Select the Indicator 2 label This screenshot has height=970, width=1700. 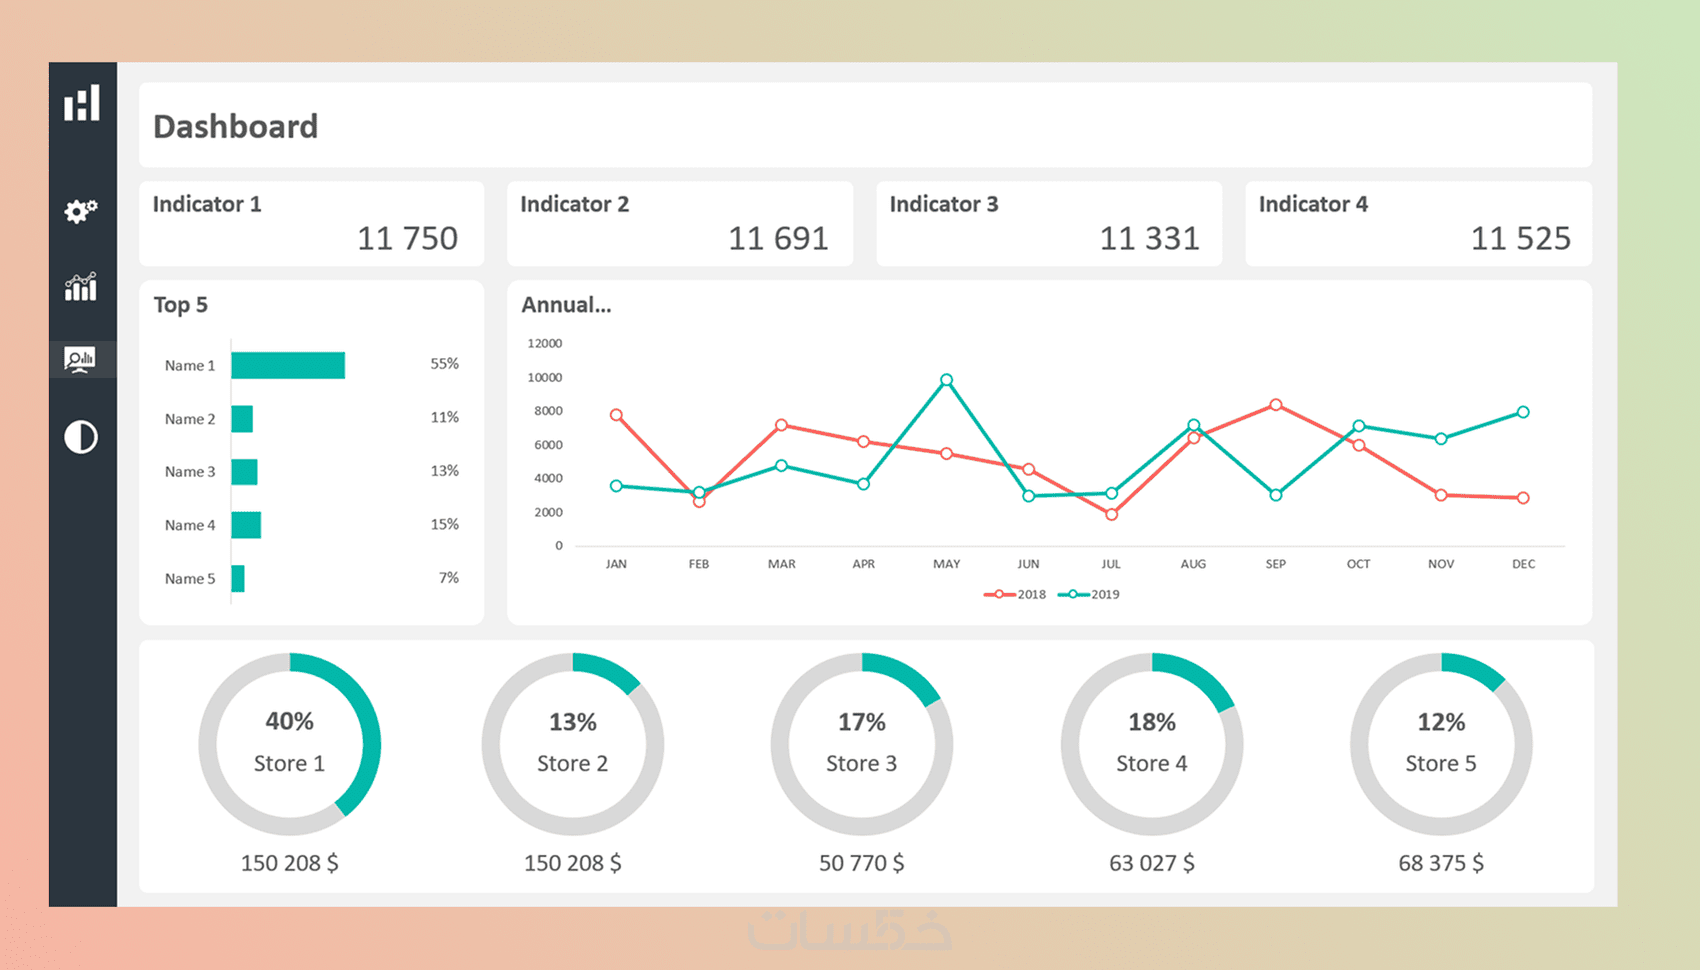click(575, 204)
